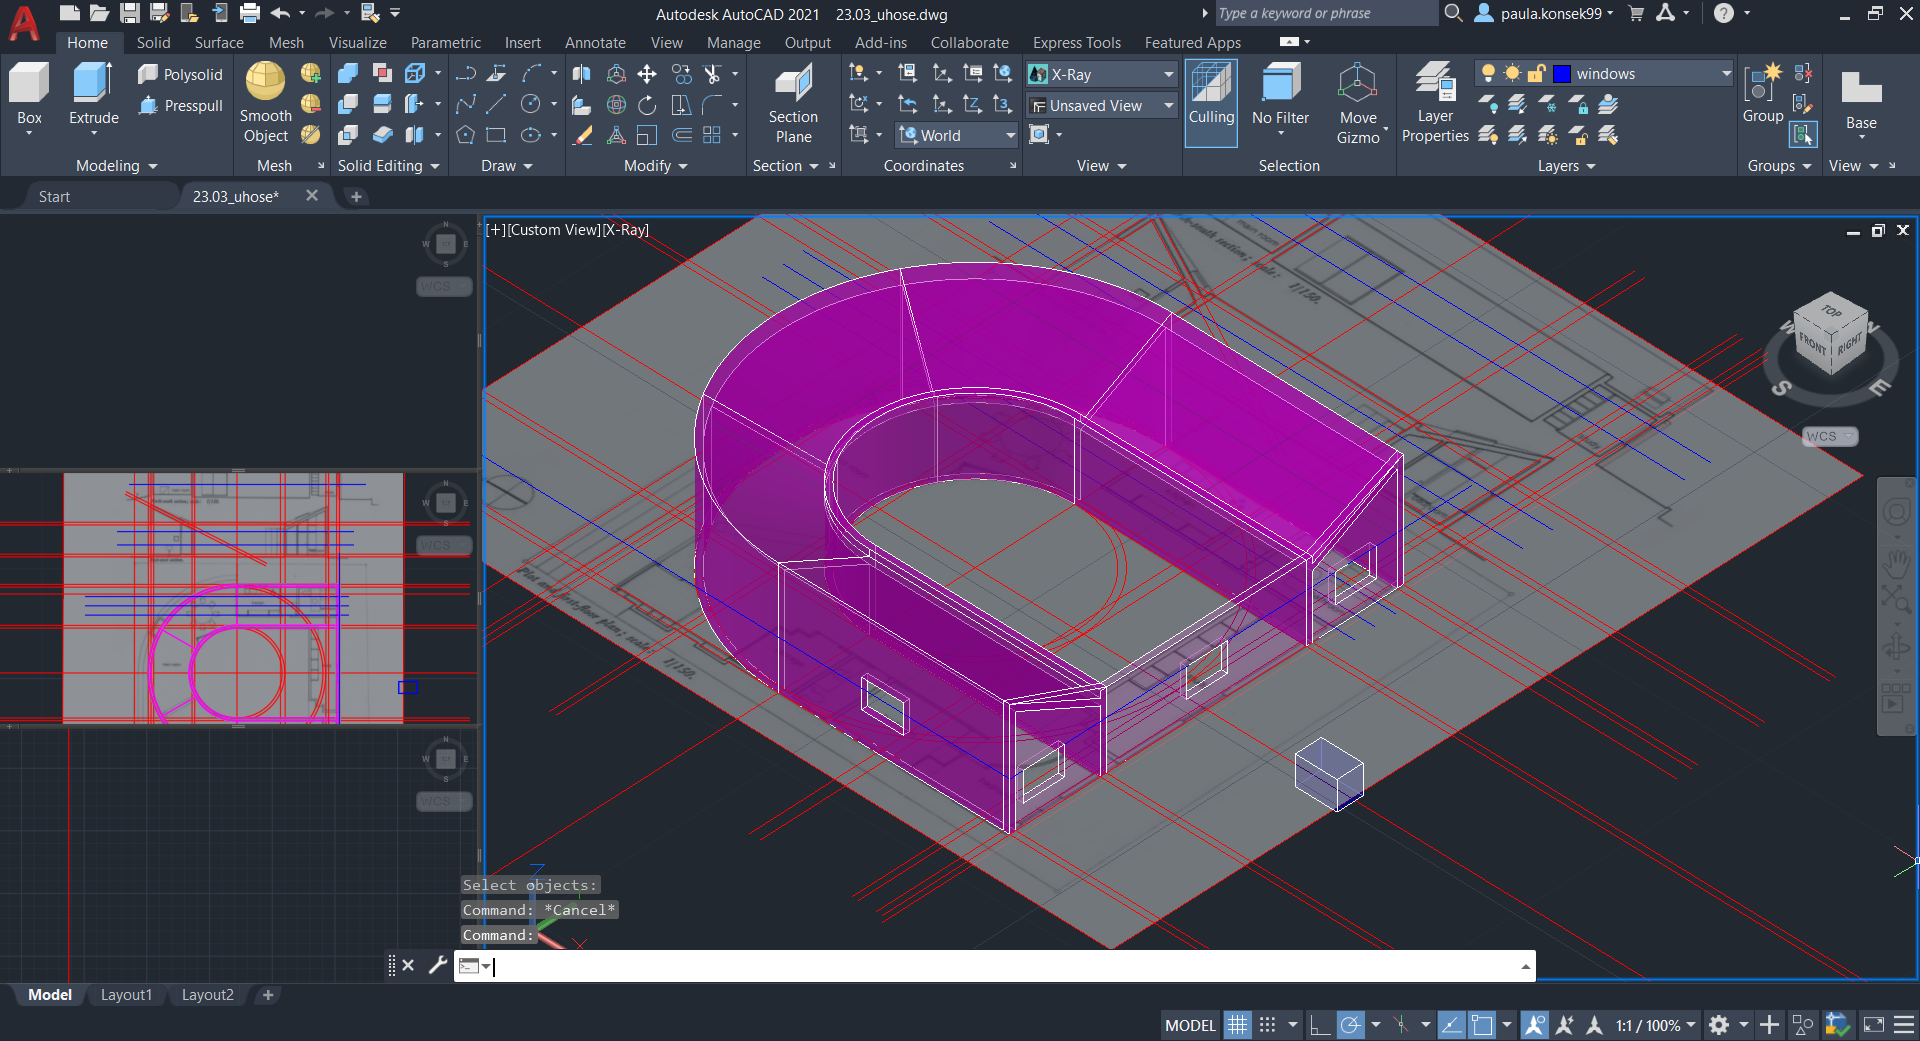Expand the Modify panel
Viewport: 1920px width, 1041px height.
point(655,166)
